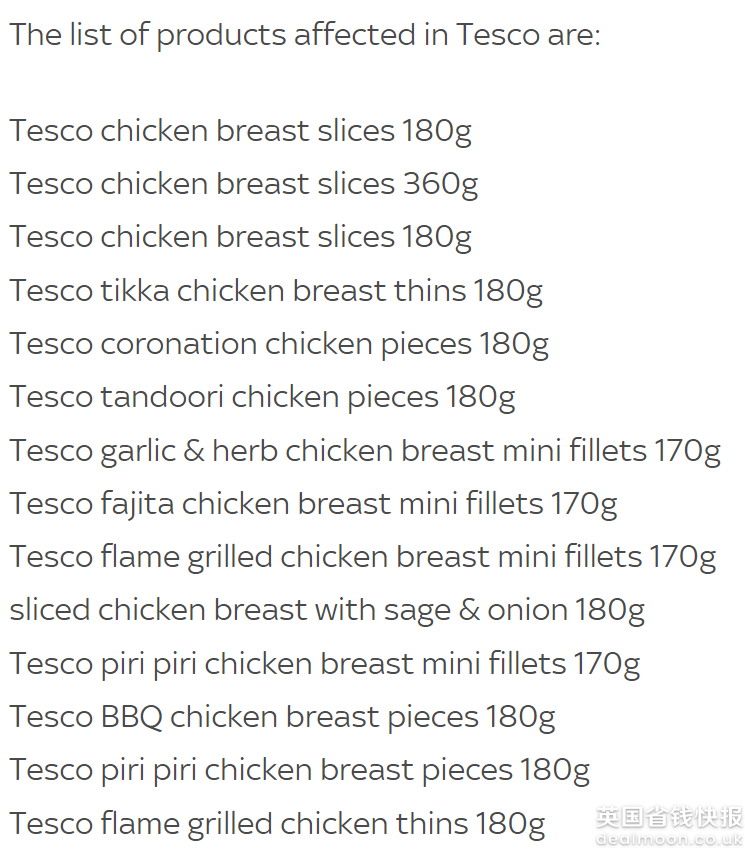Select Tesco piri piri chicken breast pieces line
The image size is (745, 856).
(300, 771)
